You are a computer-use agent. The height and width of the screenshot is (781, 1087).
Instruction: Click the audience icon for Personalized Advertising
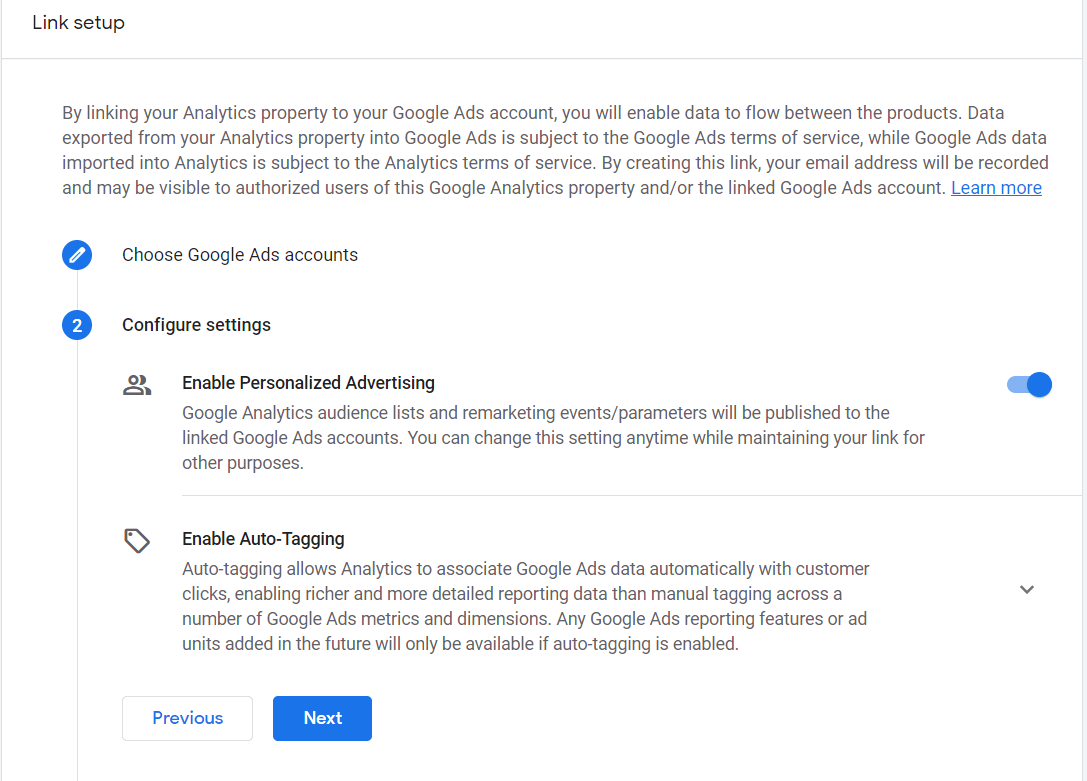137,383
